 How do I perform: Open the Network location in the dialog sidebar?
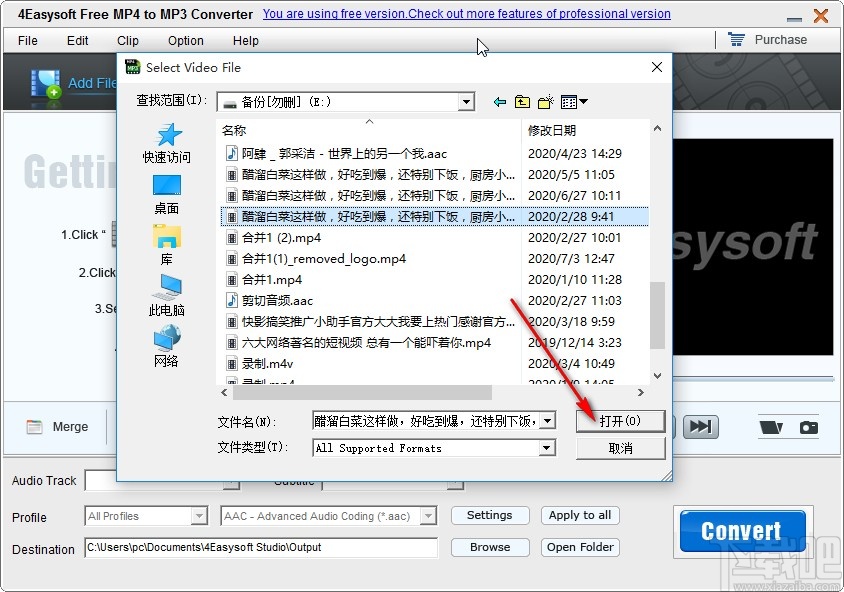click(x=166, y=342)
